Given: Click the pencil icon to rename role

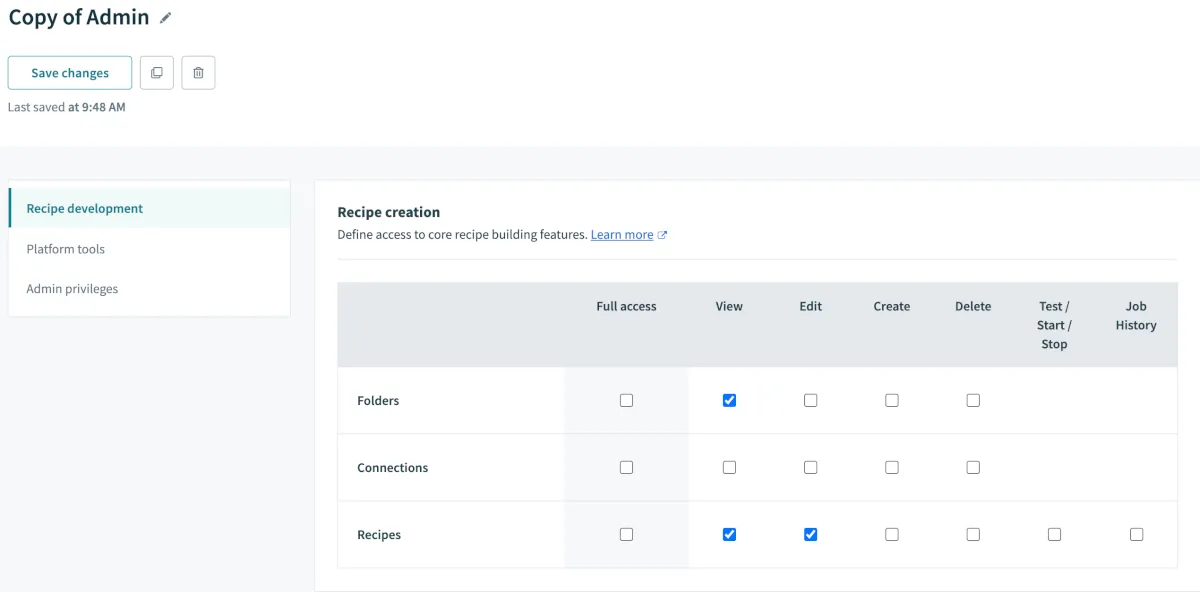Looking at the screenshot, I should click(x=166, y=18).
